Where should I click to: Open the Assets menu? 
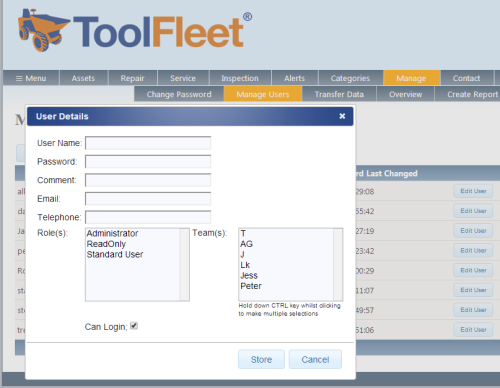pyautogui.click(x=83, y=78)
